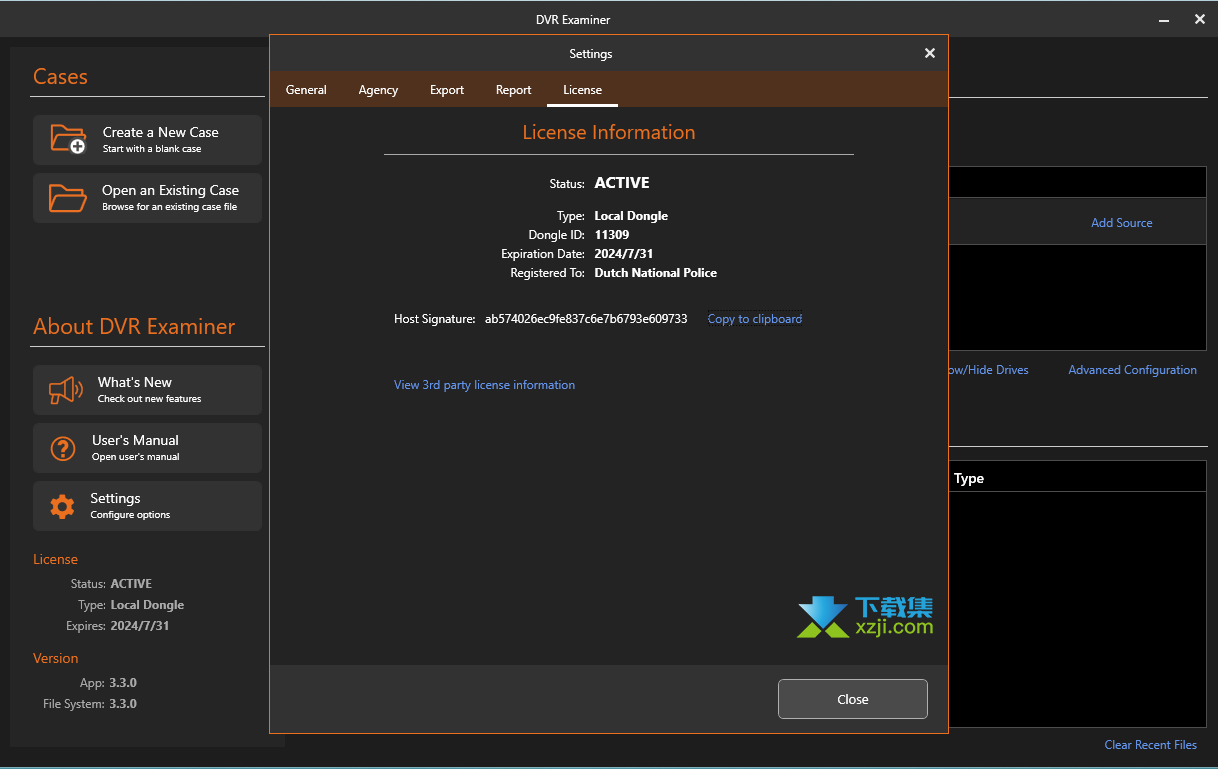This screenshot has width=1218, height=769.
Task: Click the gear Settings icon
Action: tap(63, 506)
